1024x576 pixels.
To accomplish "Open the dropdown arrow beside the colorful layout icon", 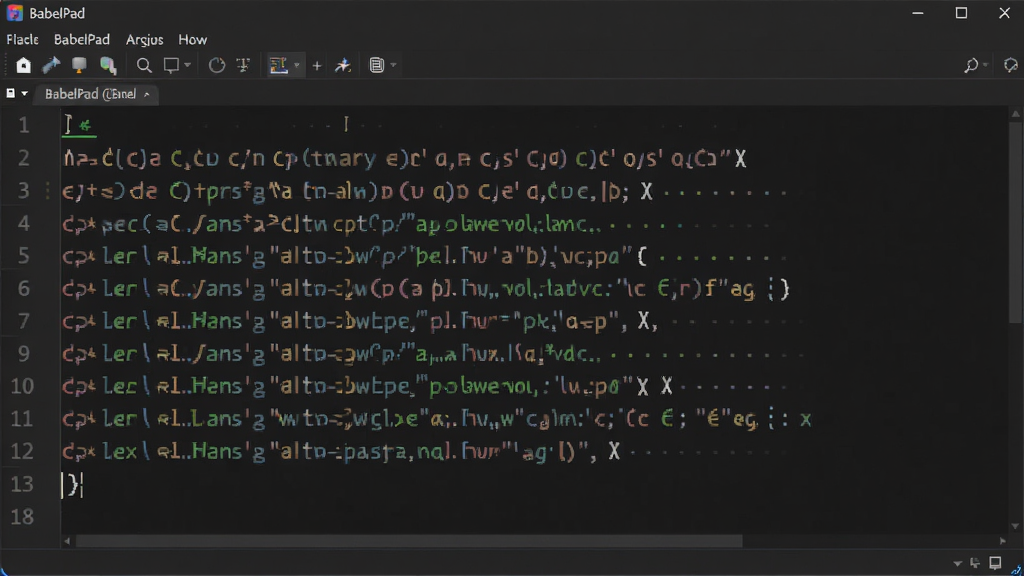I will pyautogui.click(x=296, y=65).
